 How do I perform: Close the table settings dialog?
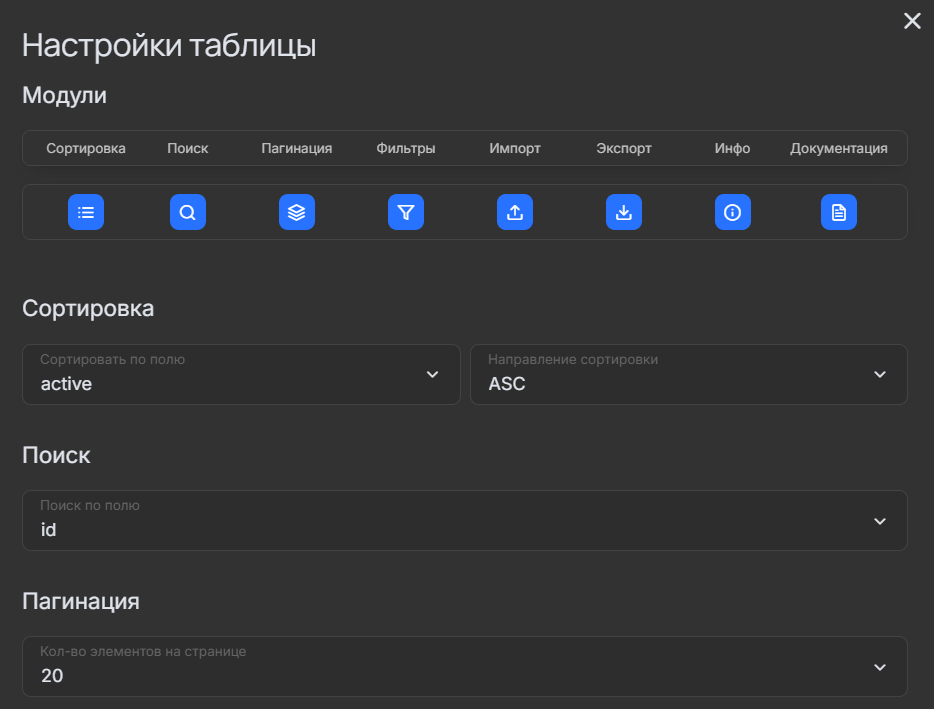(912, 21)
